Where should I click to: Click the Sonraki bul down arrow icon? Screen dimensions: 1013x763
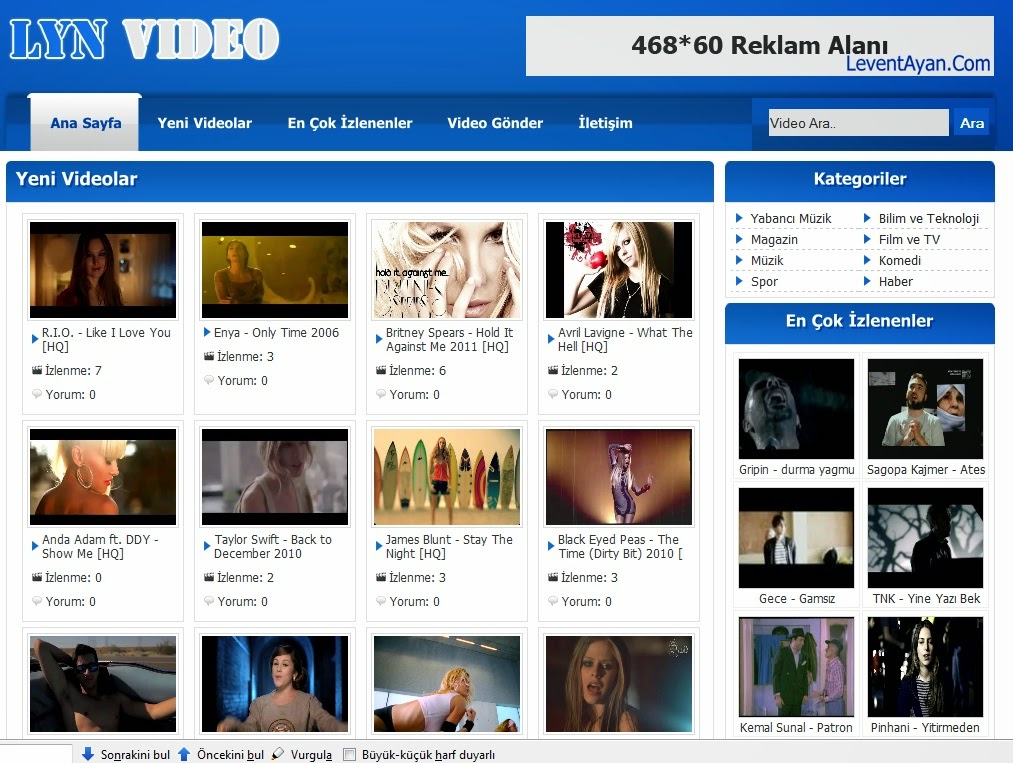click(x=88, y=754)
